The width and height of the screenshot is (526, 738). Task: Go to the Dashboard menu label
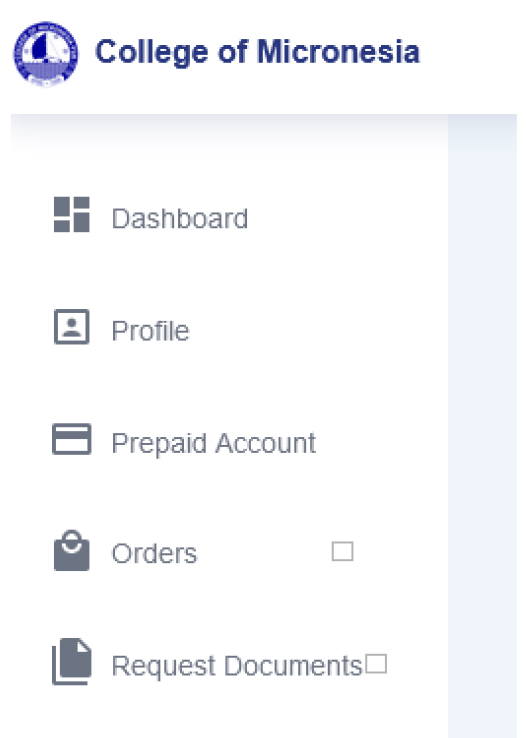coord(180,219)
